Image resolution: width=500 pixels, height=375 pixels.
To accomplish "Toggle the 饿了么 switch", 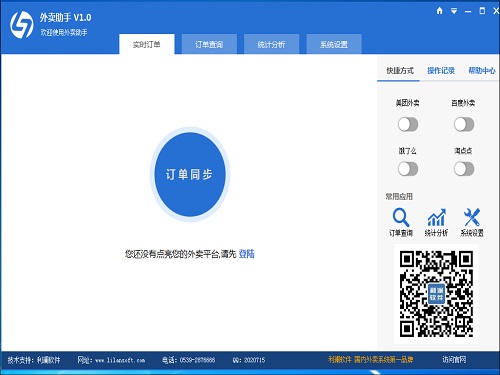I will pyautogui.click(x=408, y=169).
